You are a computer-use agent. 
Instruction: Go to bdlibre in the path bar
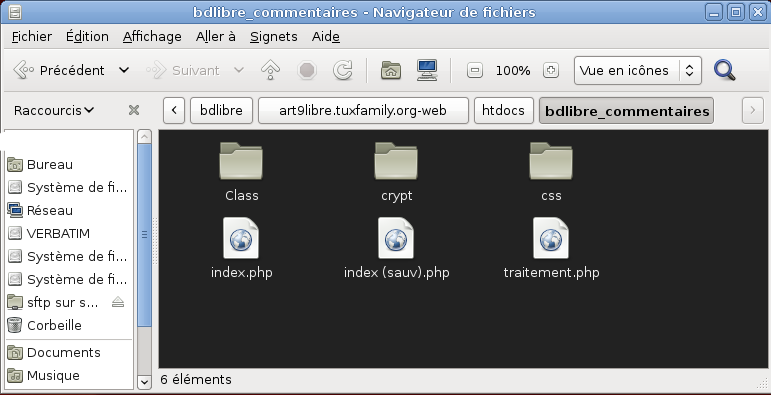click(221, 110)
